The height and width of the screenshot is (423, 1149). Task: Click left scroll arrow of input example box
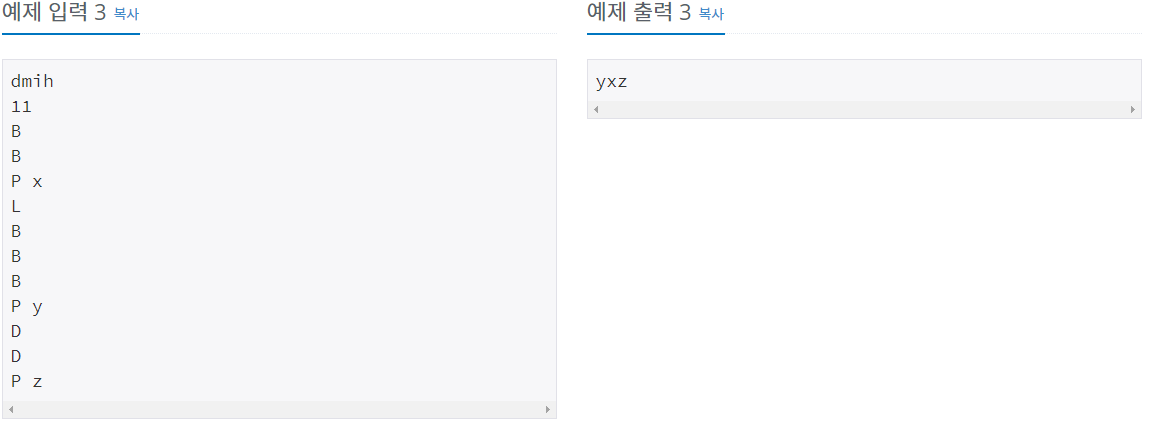click(x=11, y=410)
